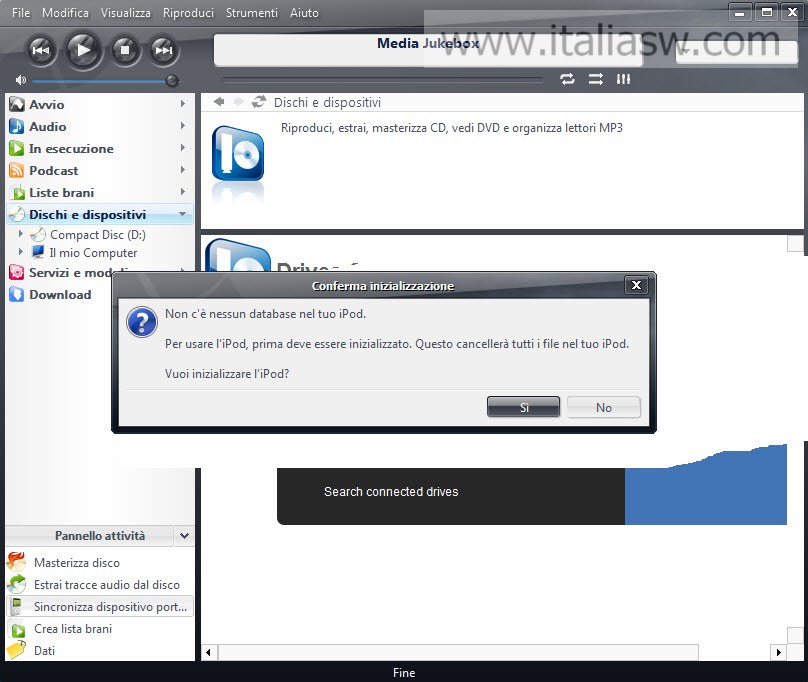Image resolution: width=808 pixels, height=682 pixels.
Task: Choose Crea lista brani task
Action: click(x=73, y=629)
